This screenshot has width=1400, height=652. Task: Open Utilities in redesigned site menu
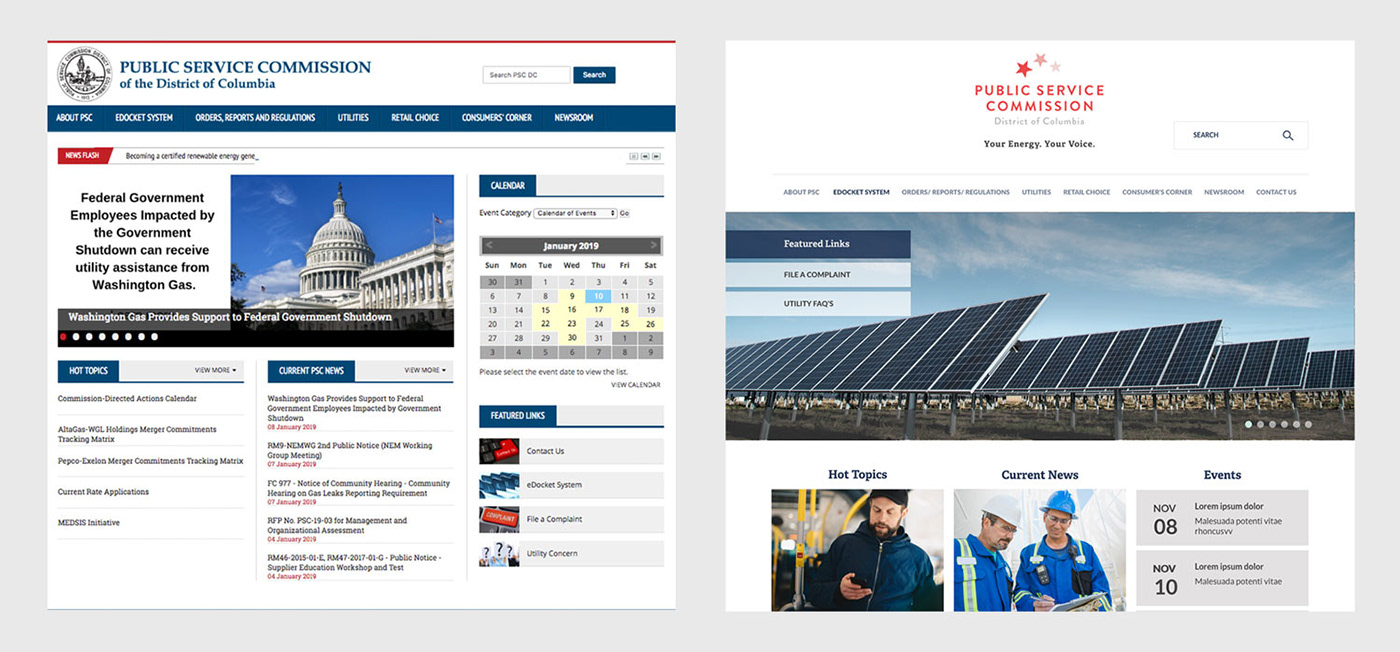[x=1036, y=192]
